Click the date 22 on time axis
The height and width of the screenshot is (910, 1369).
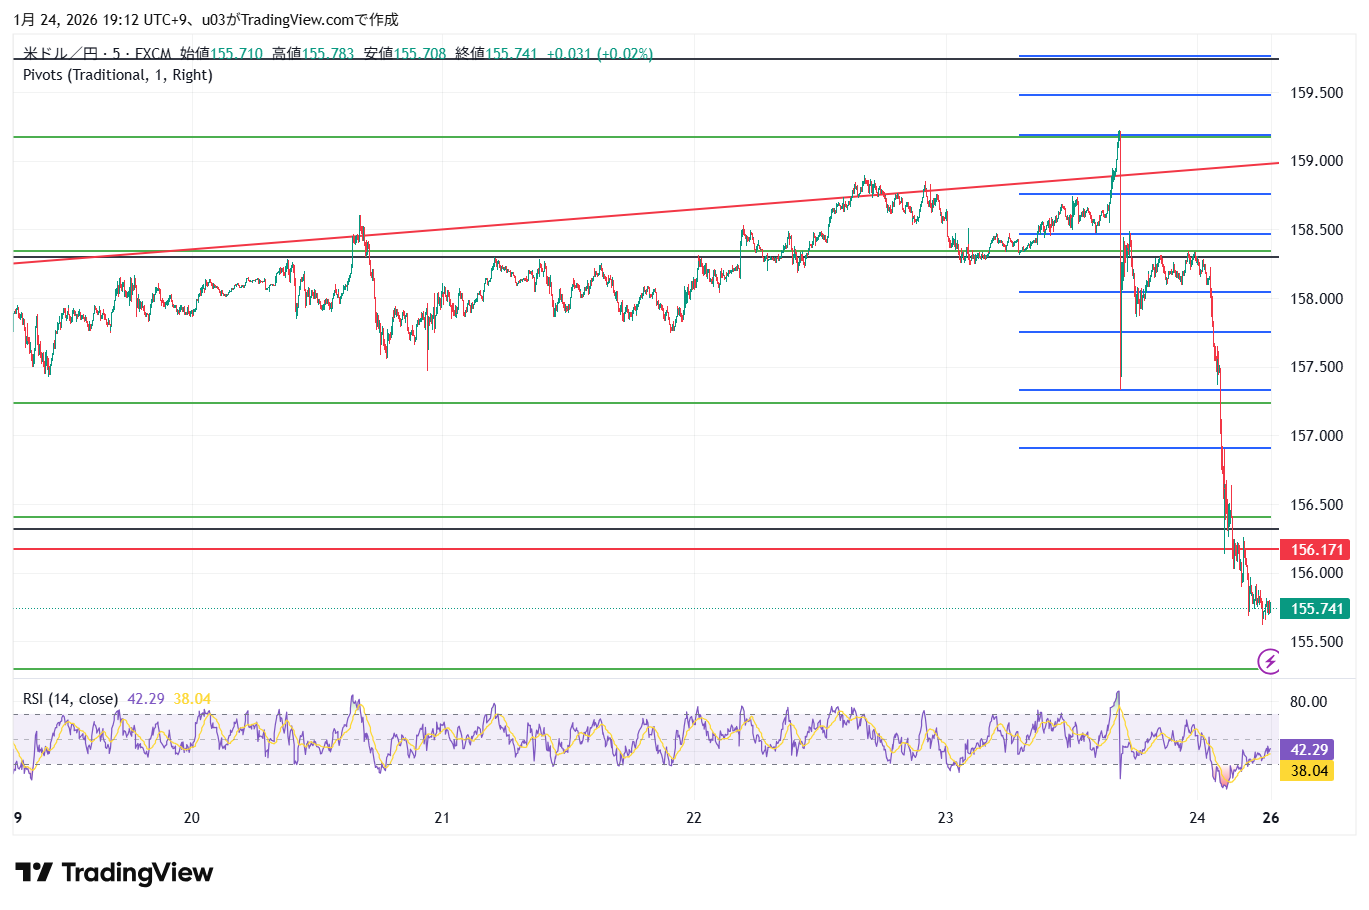pyautogui.click(x=694, y=818)
